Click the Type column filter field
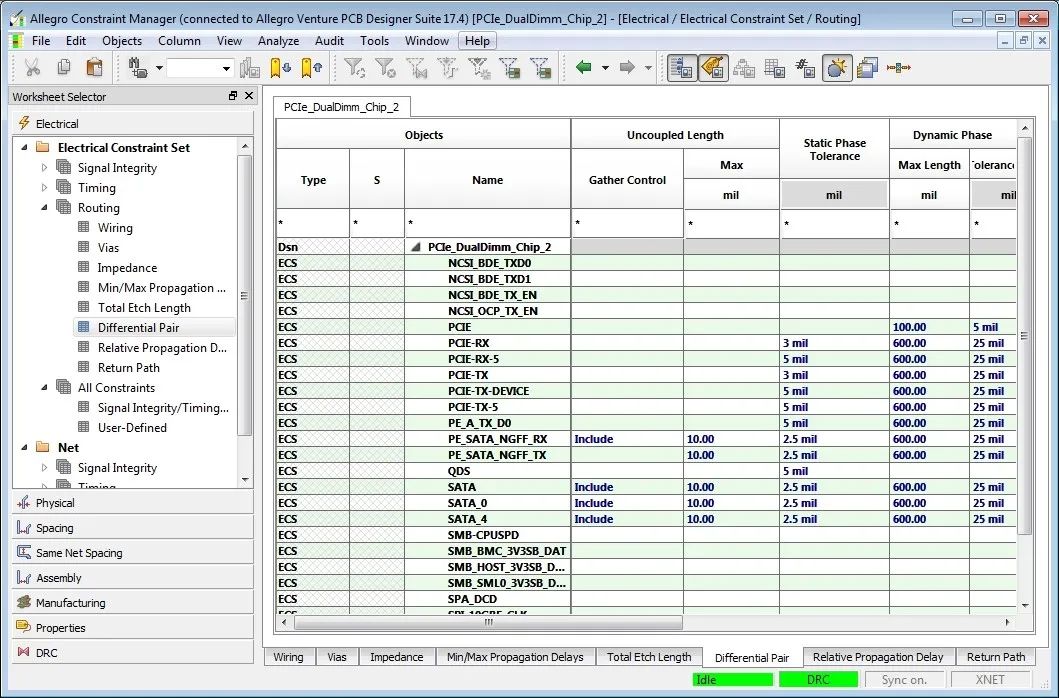1059x698 pixels. [x=313, y=224]
